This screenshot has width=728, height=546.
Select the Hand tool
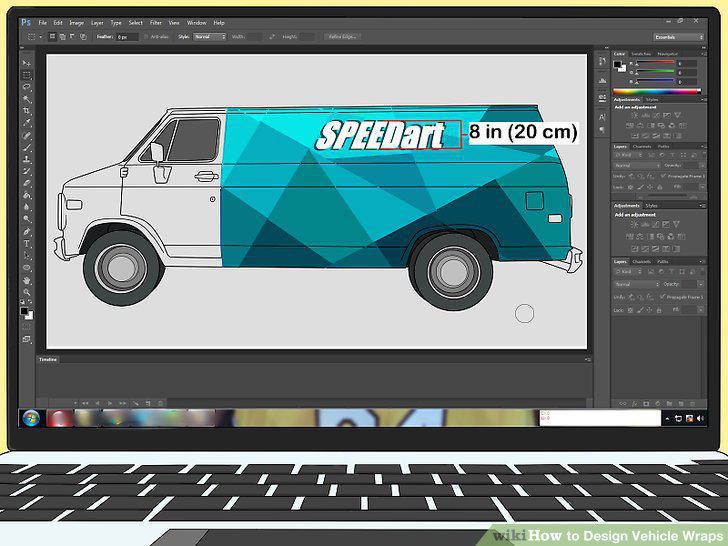(x=26, y=280)
